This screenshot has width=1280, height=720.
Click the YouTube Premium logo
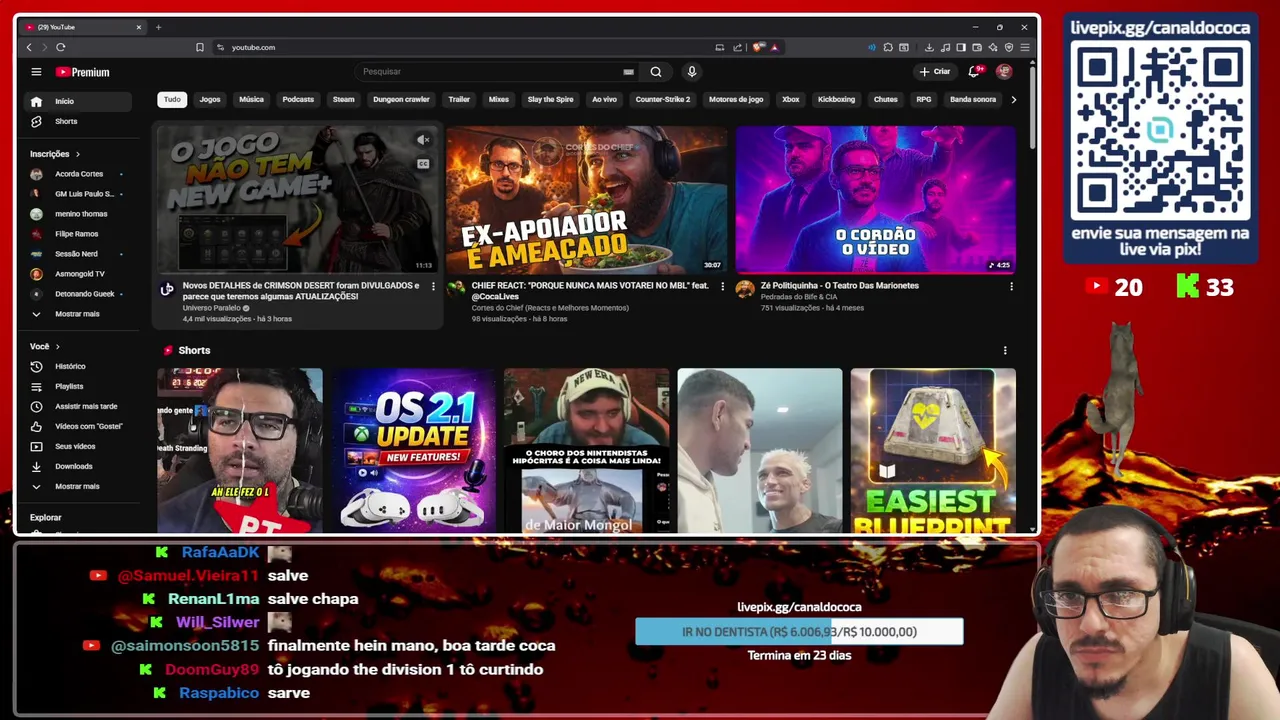(x=82, y=72)
